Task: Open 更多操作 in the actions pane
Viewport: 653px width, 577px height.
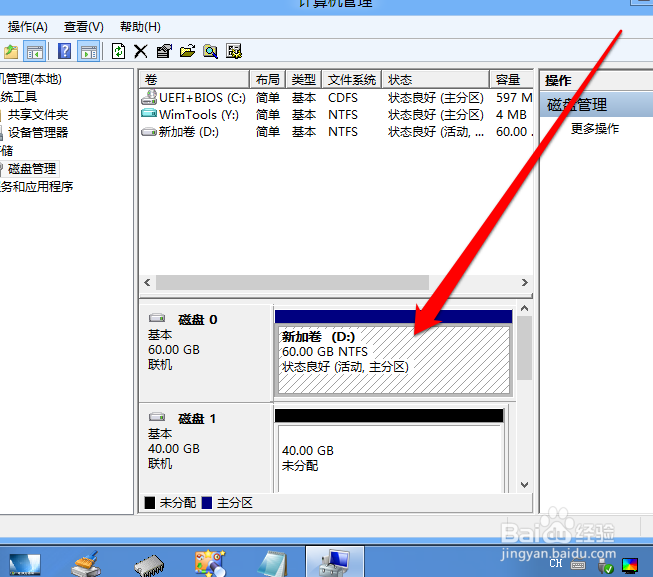Action: tap(595, 129)
